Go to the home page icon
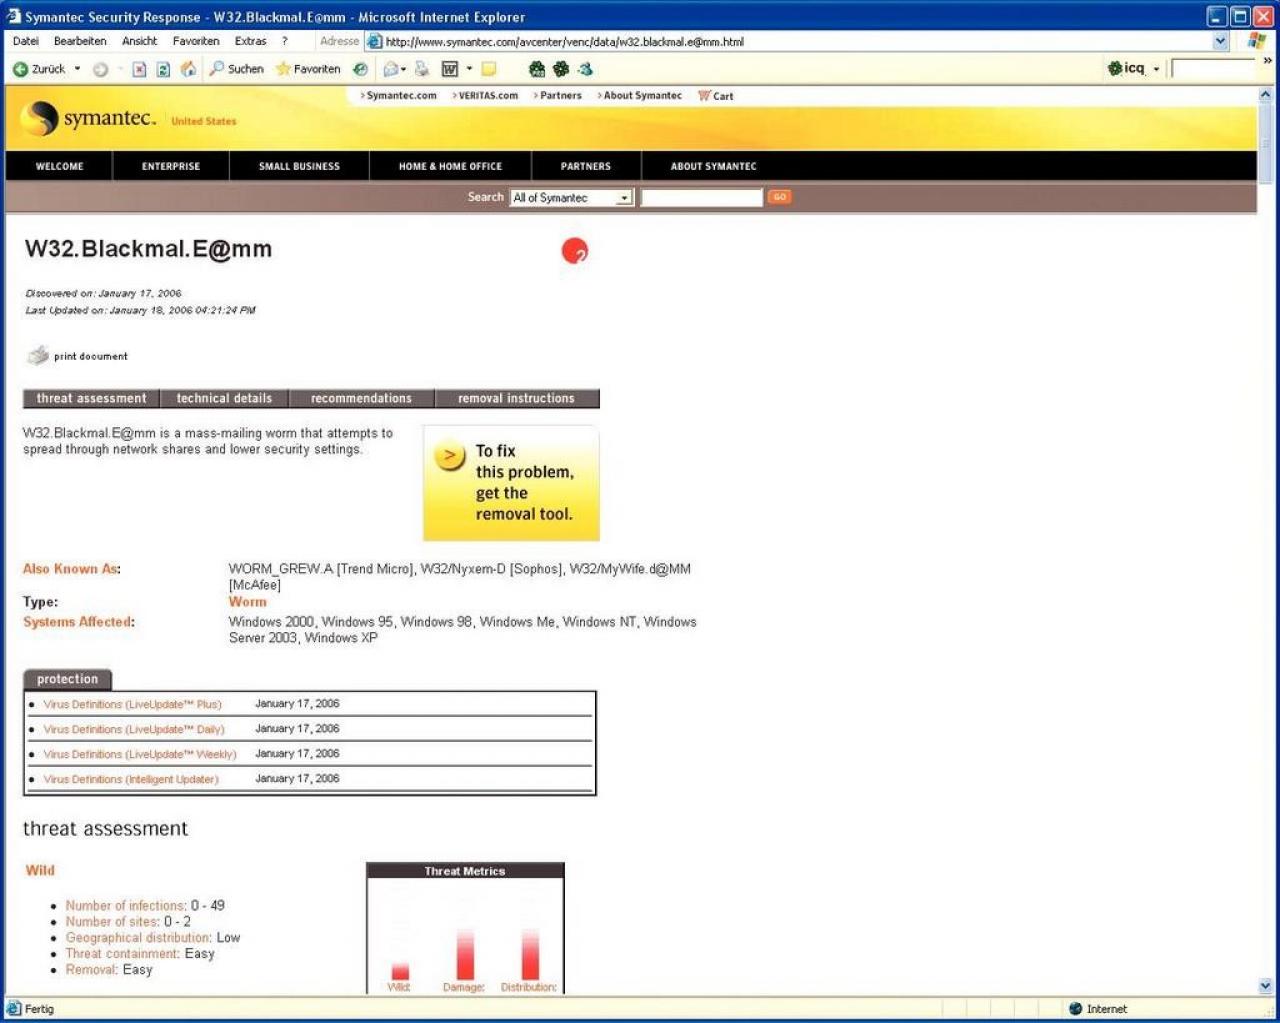This screenshot has width=1280, height=1023. click(x=188, y=69)
